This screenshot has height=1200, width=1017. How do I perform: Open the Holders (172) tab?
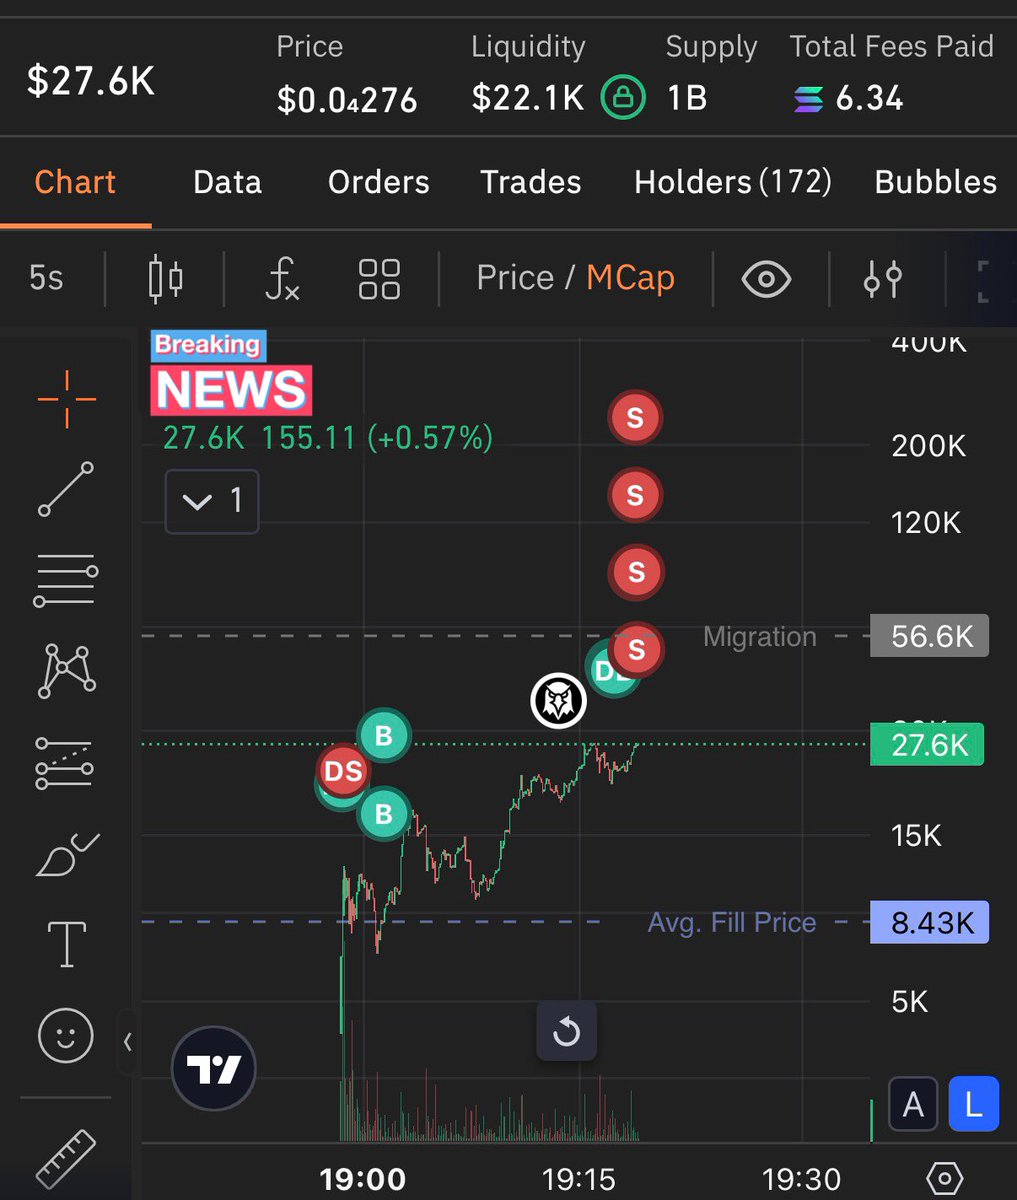point(733,182)
